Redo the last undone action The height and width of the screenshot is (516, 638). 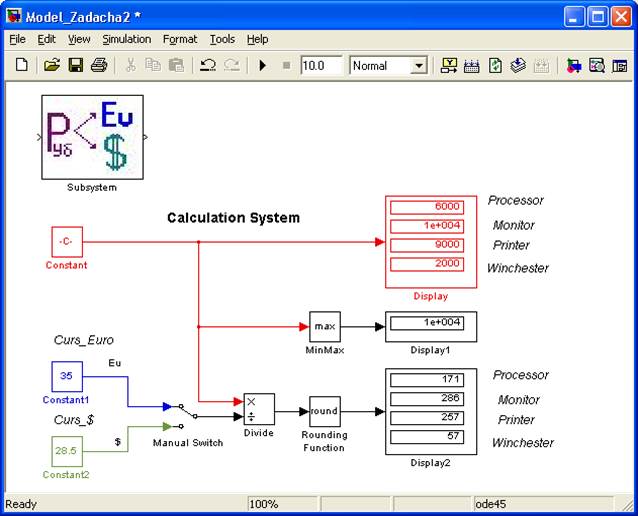232,65
